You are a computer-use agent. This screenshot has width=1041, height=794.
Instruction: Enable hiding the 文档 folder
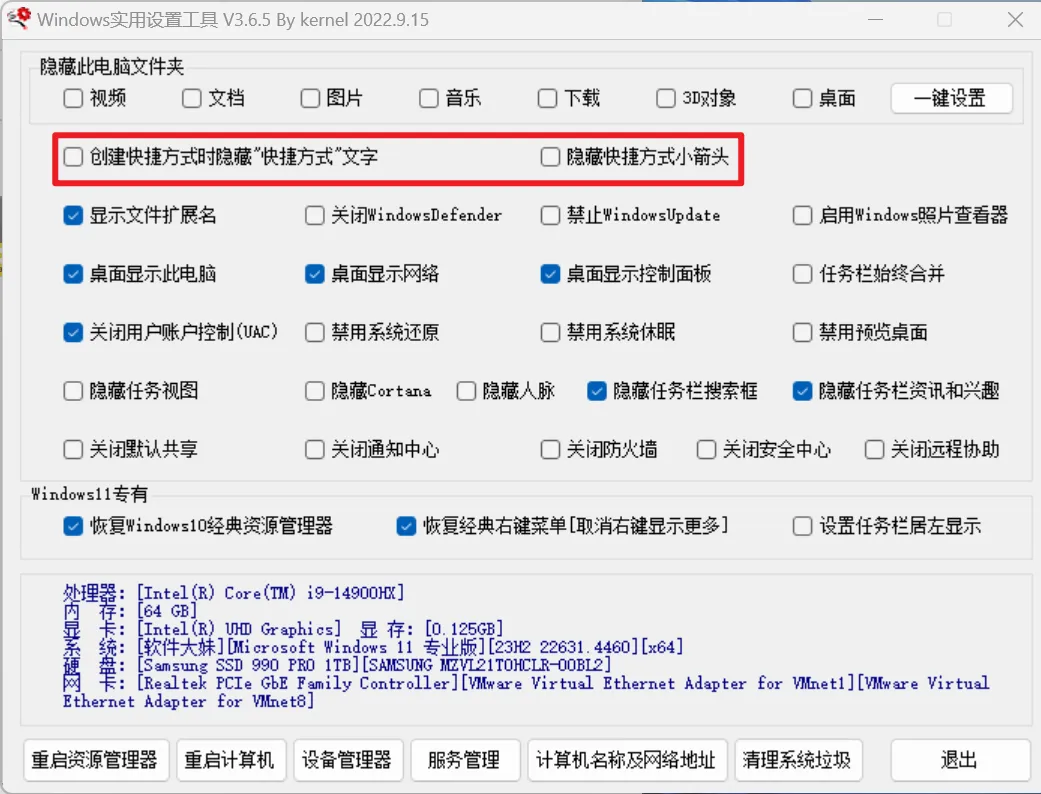pyautogui.click(x=190, y=98)
